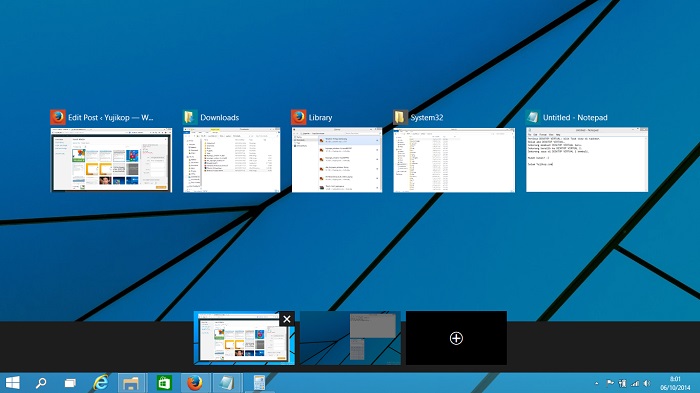
Task: Click the "Library" window title
Action: pos(321,118)
